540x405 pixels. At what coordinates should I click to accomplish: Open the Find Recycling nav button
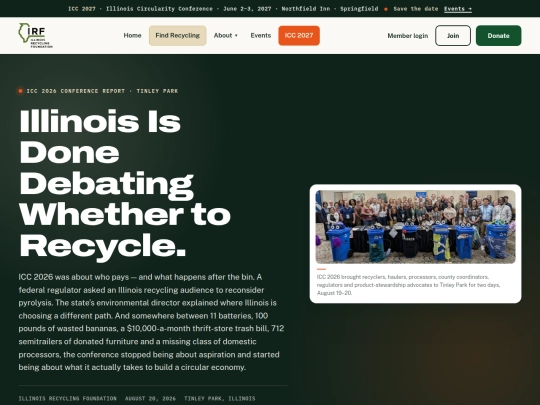pos(177,35)
